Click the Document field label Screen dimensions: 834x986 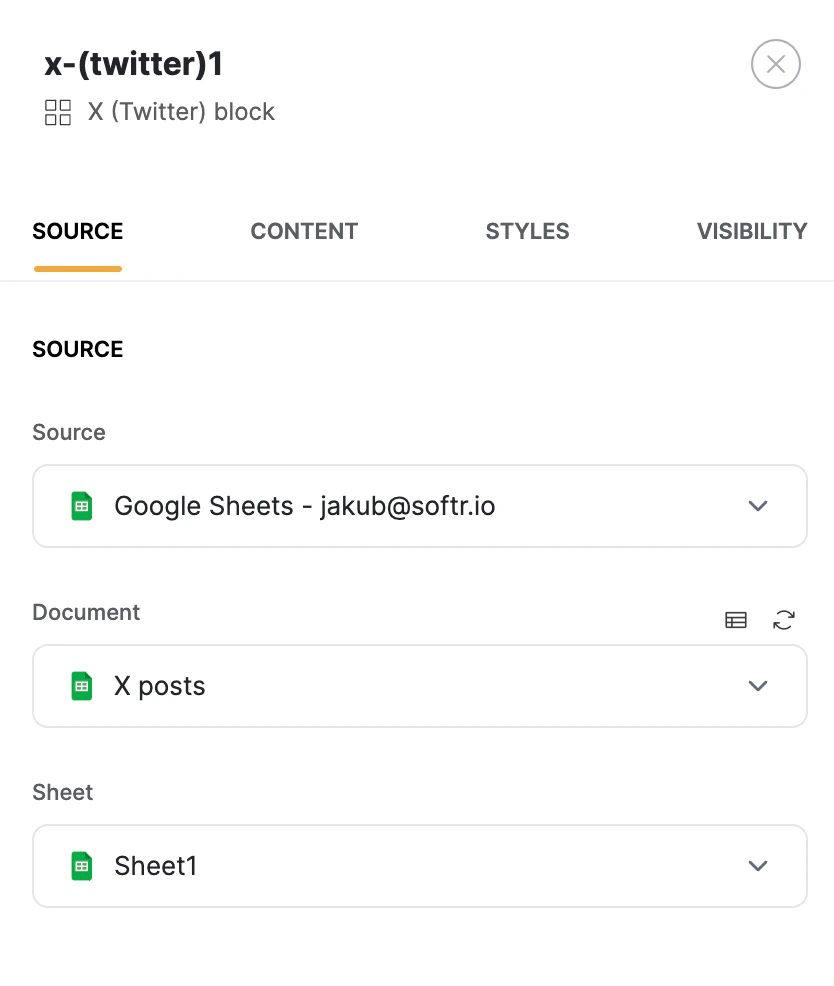point(86,612)
